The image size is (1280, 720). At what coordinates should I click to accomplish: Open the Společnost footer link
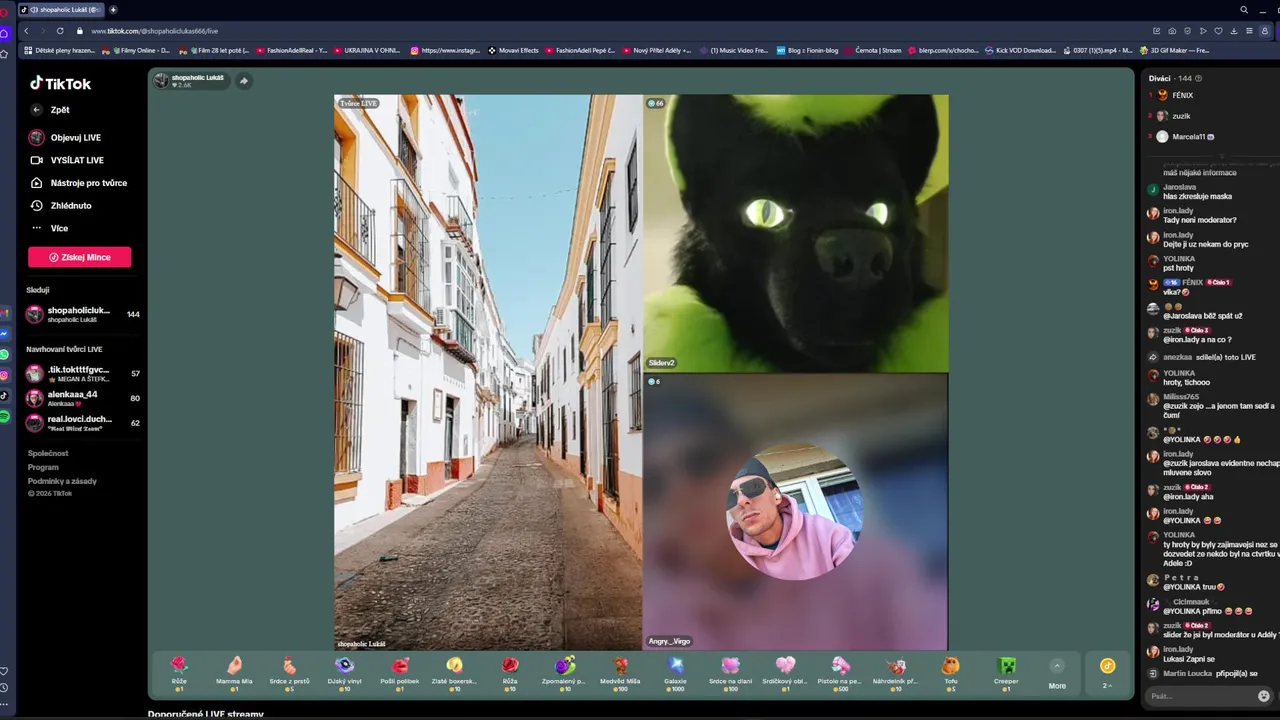[48, 453]
